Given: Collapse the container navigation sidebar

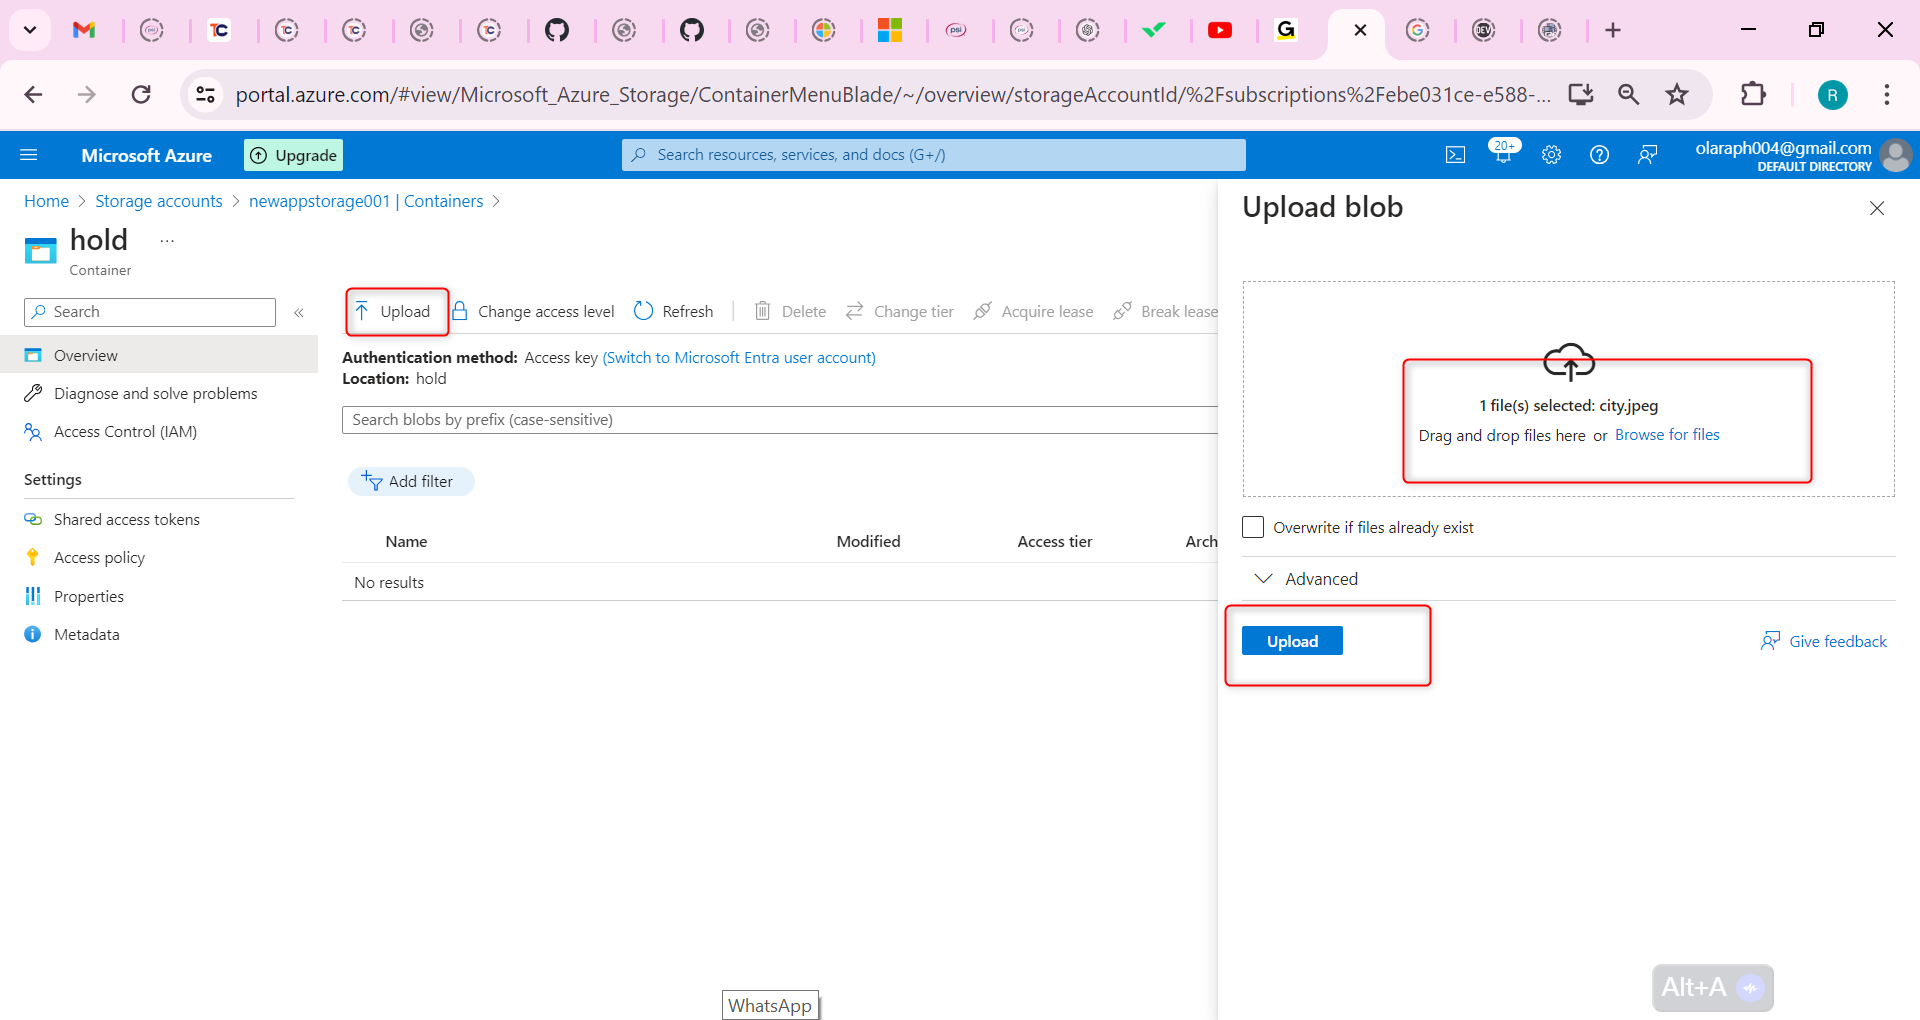Looking at the screenshot, I should point(299,312).
